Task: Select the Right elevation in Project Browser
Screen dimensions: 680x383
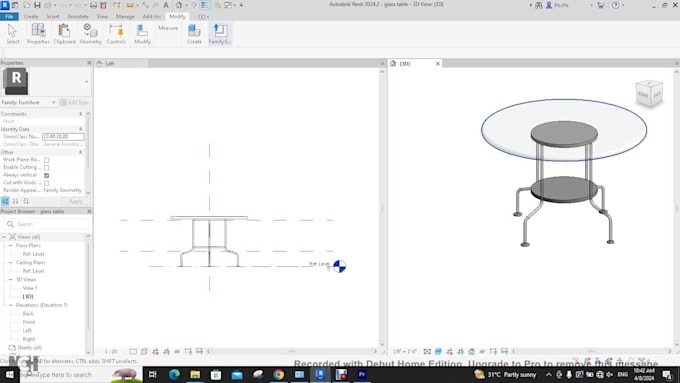Action: point(29,339)
